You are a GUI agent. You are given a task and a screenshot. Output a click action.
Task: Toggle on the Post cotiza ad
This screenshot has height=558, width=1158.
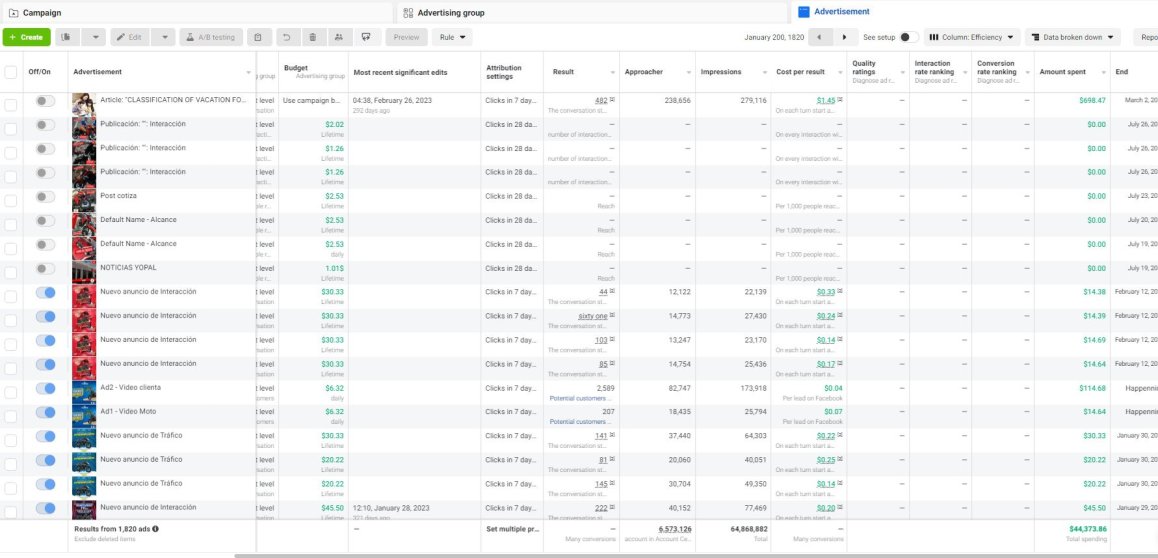coord(45,197)
